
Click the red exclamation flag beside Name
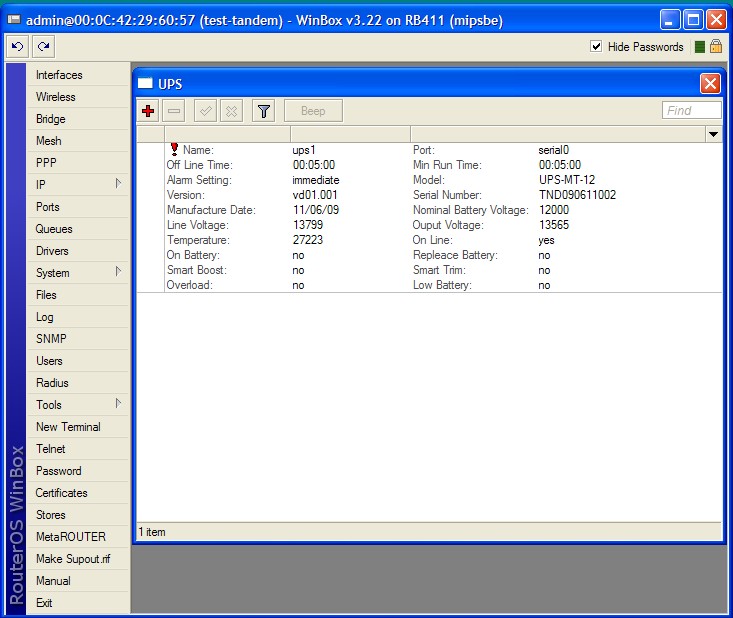click(174, 149)
